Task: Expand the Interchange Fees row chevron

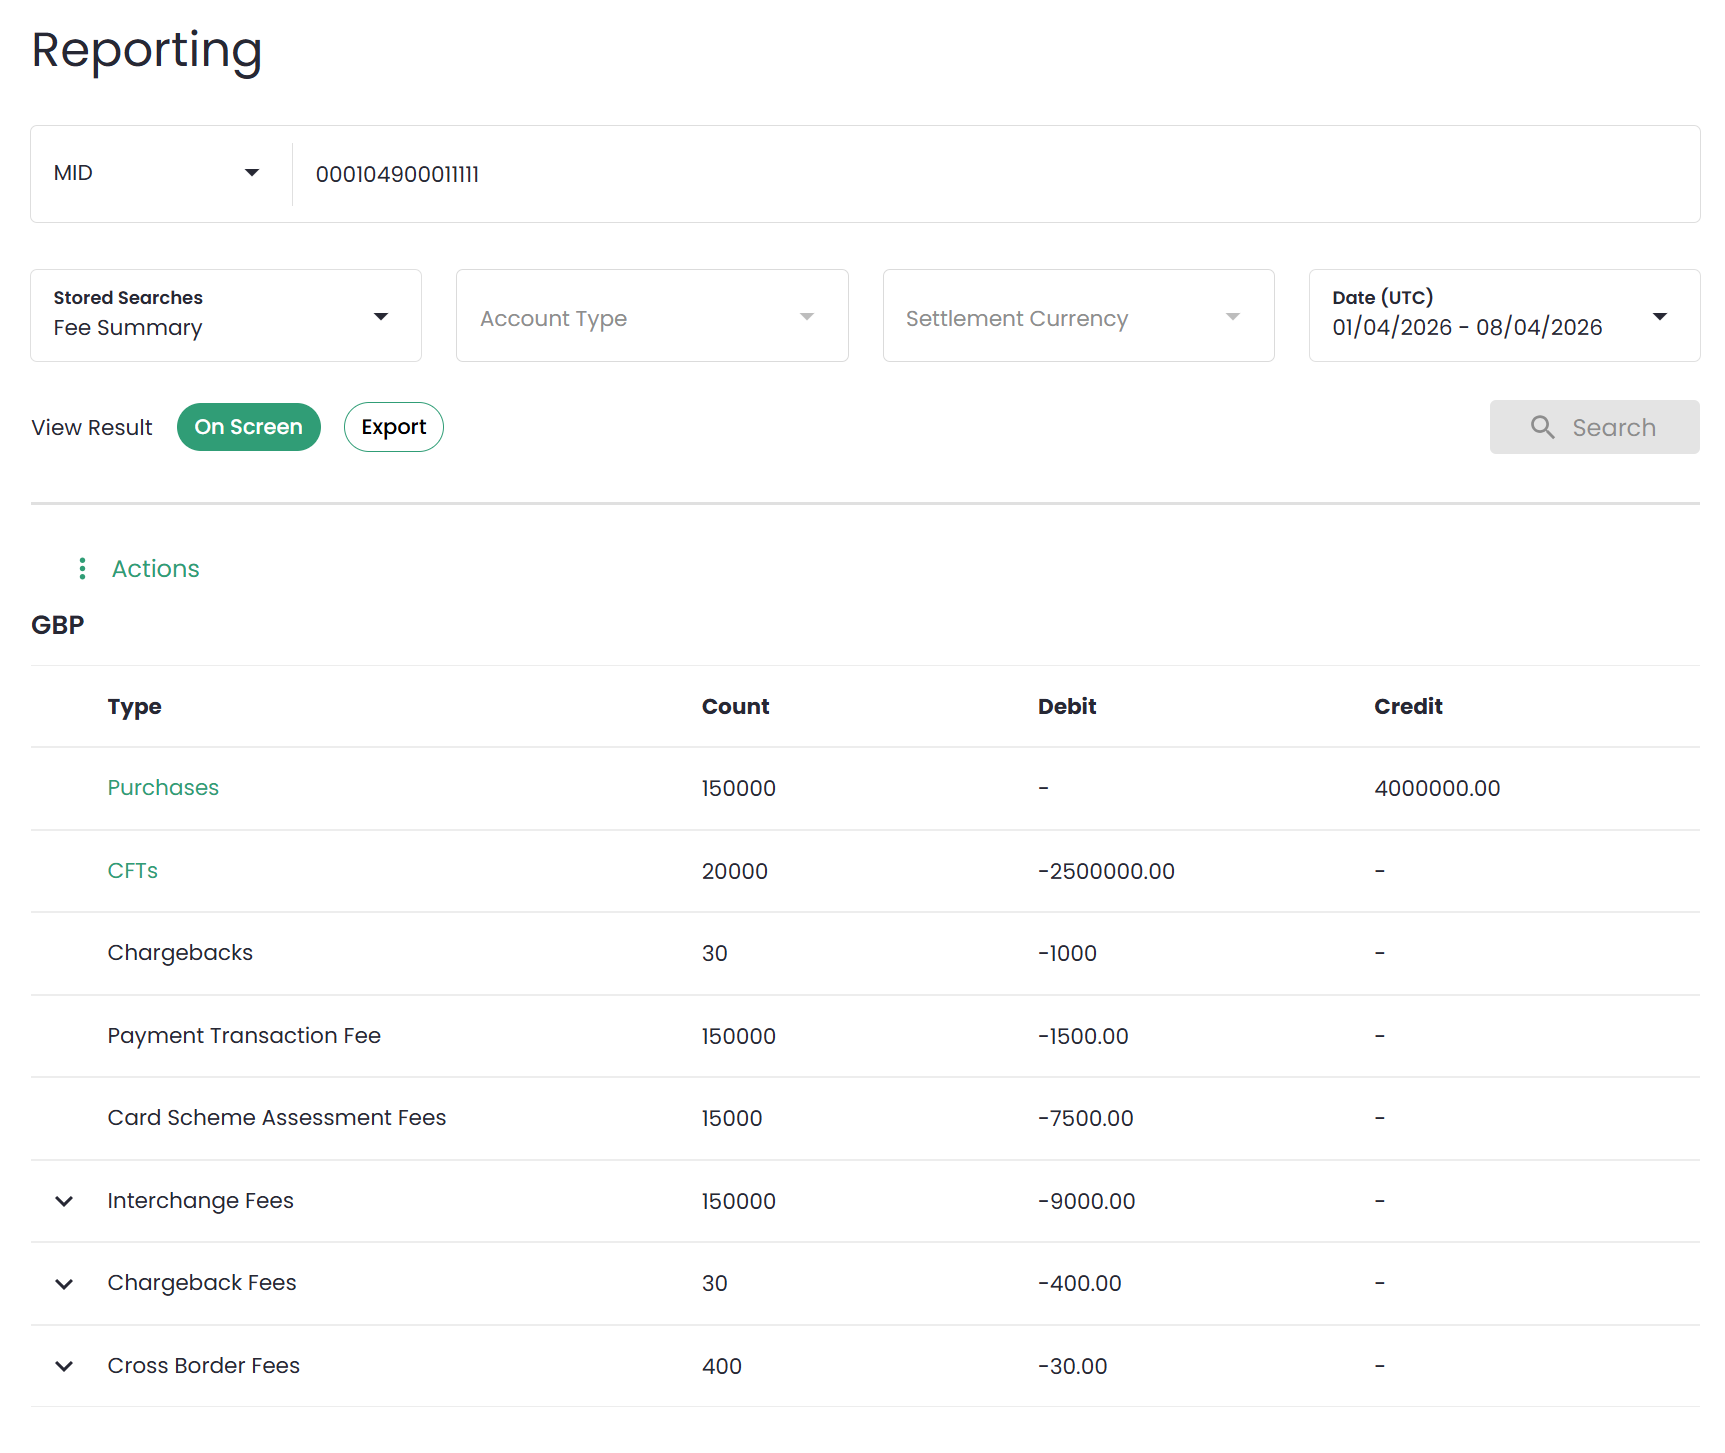Action: (64, 1201)
